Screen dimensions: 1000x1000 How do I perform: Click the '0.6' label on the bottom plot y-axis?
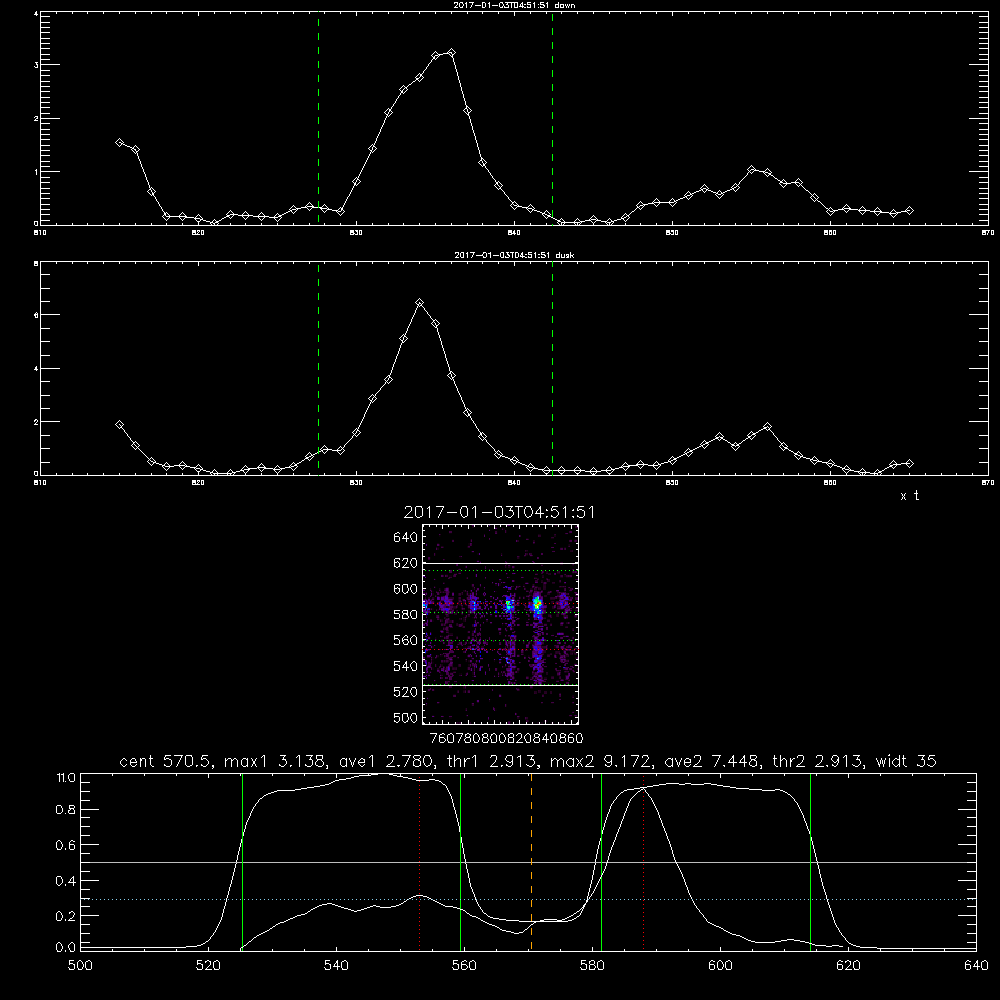pos(65,846)
